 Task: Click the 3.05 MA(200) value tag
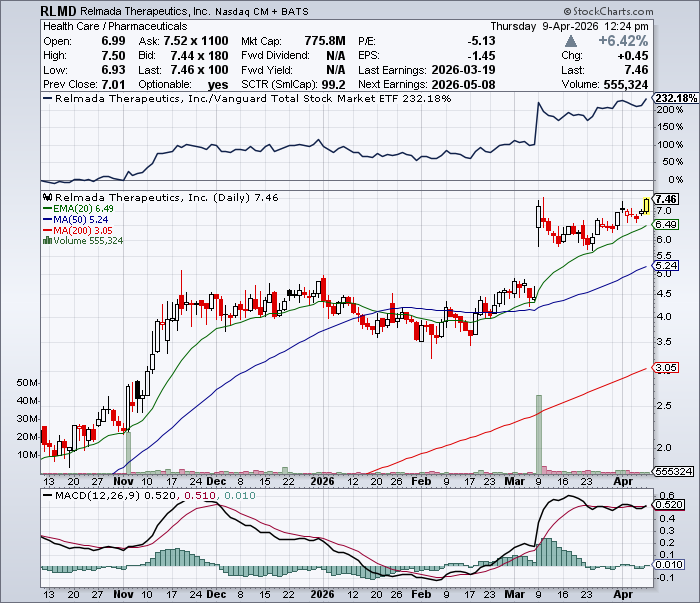tap(666, 368)
